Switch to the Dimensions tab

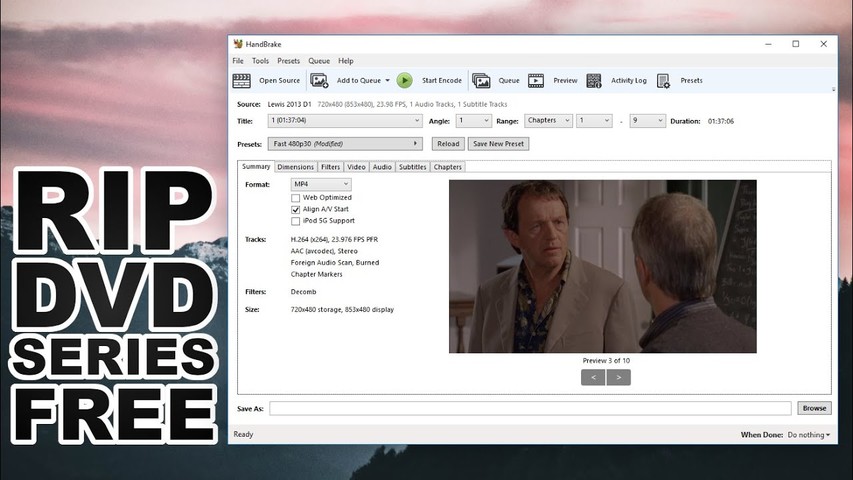pyautogui.click(x=295, y=167)
